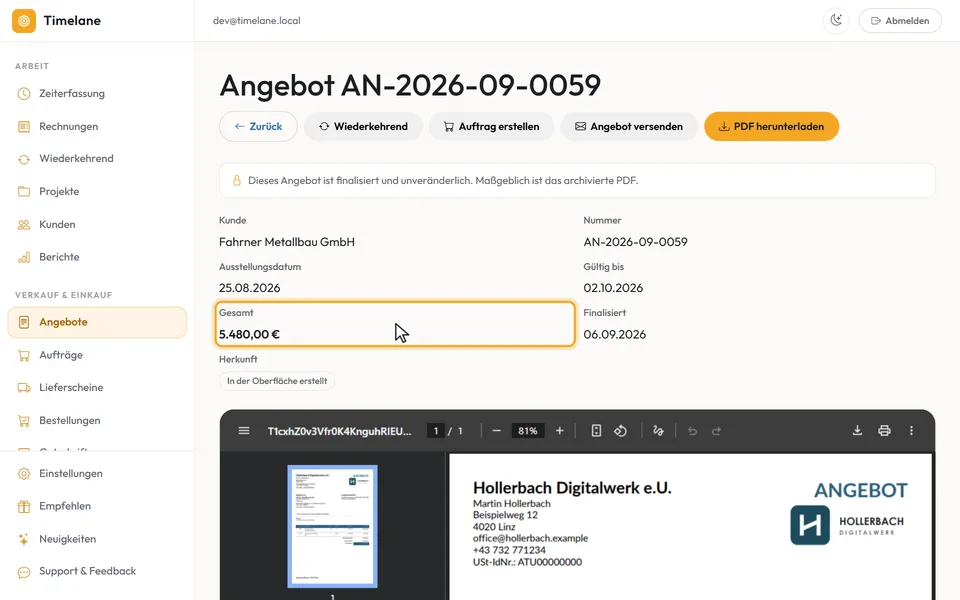Toggle dark mode moon icon
This screenshot has height=600, width=960.
(836, 21)
